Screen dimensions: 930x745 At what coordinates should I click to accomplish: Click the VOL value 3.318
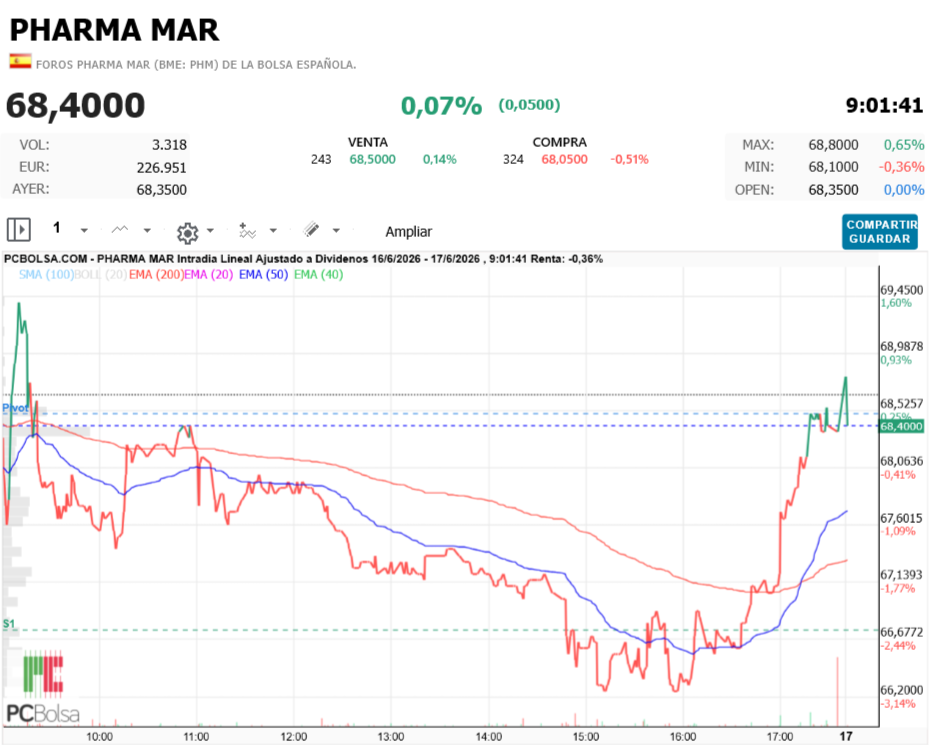click(169, 145)
